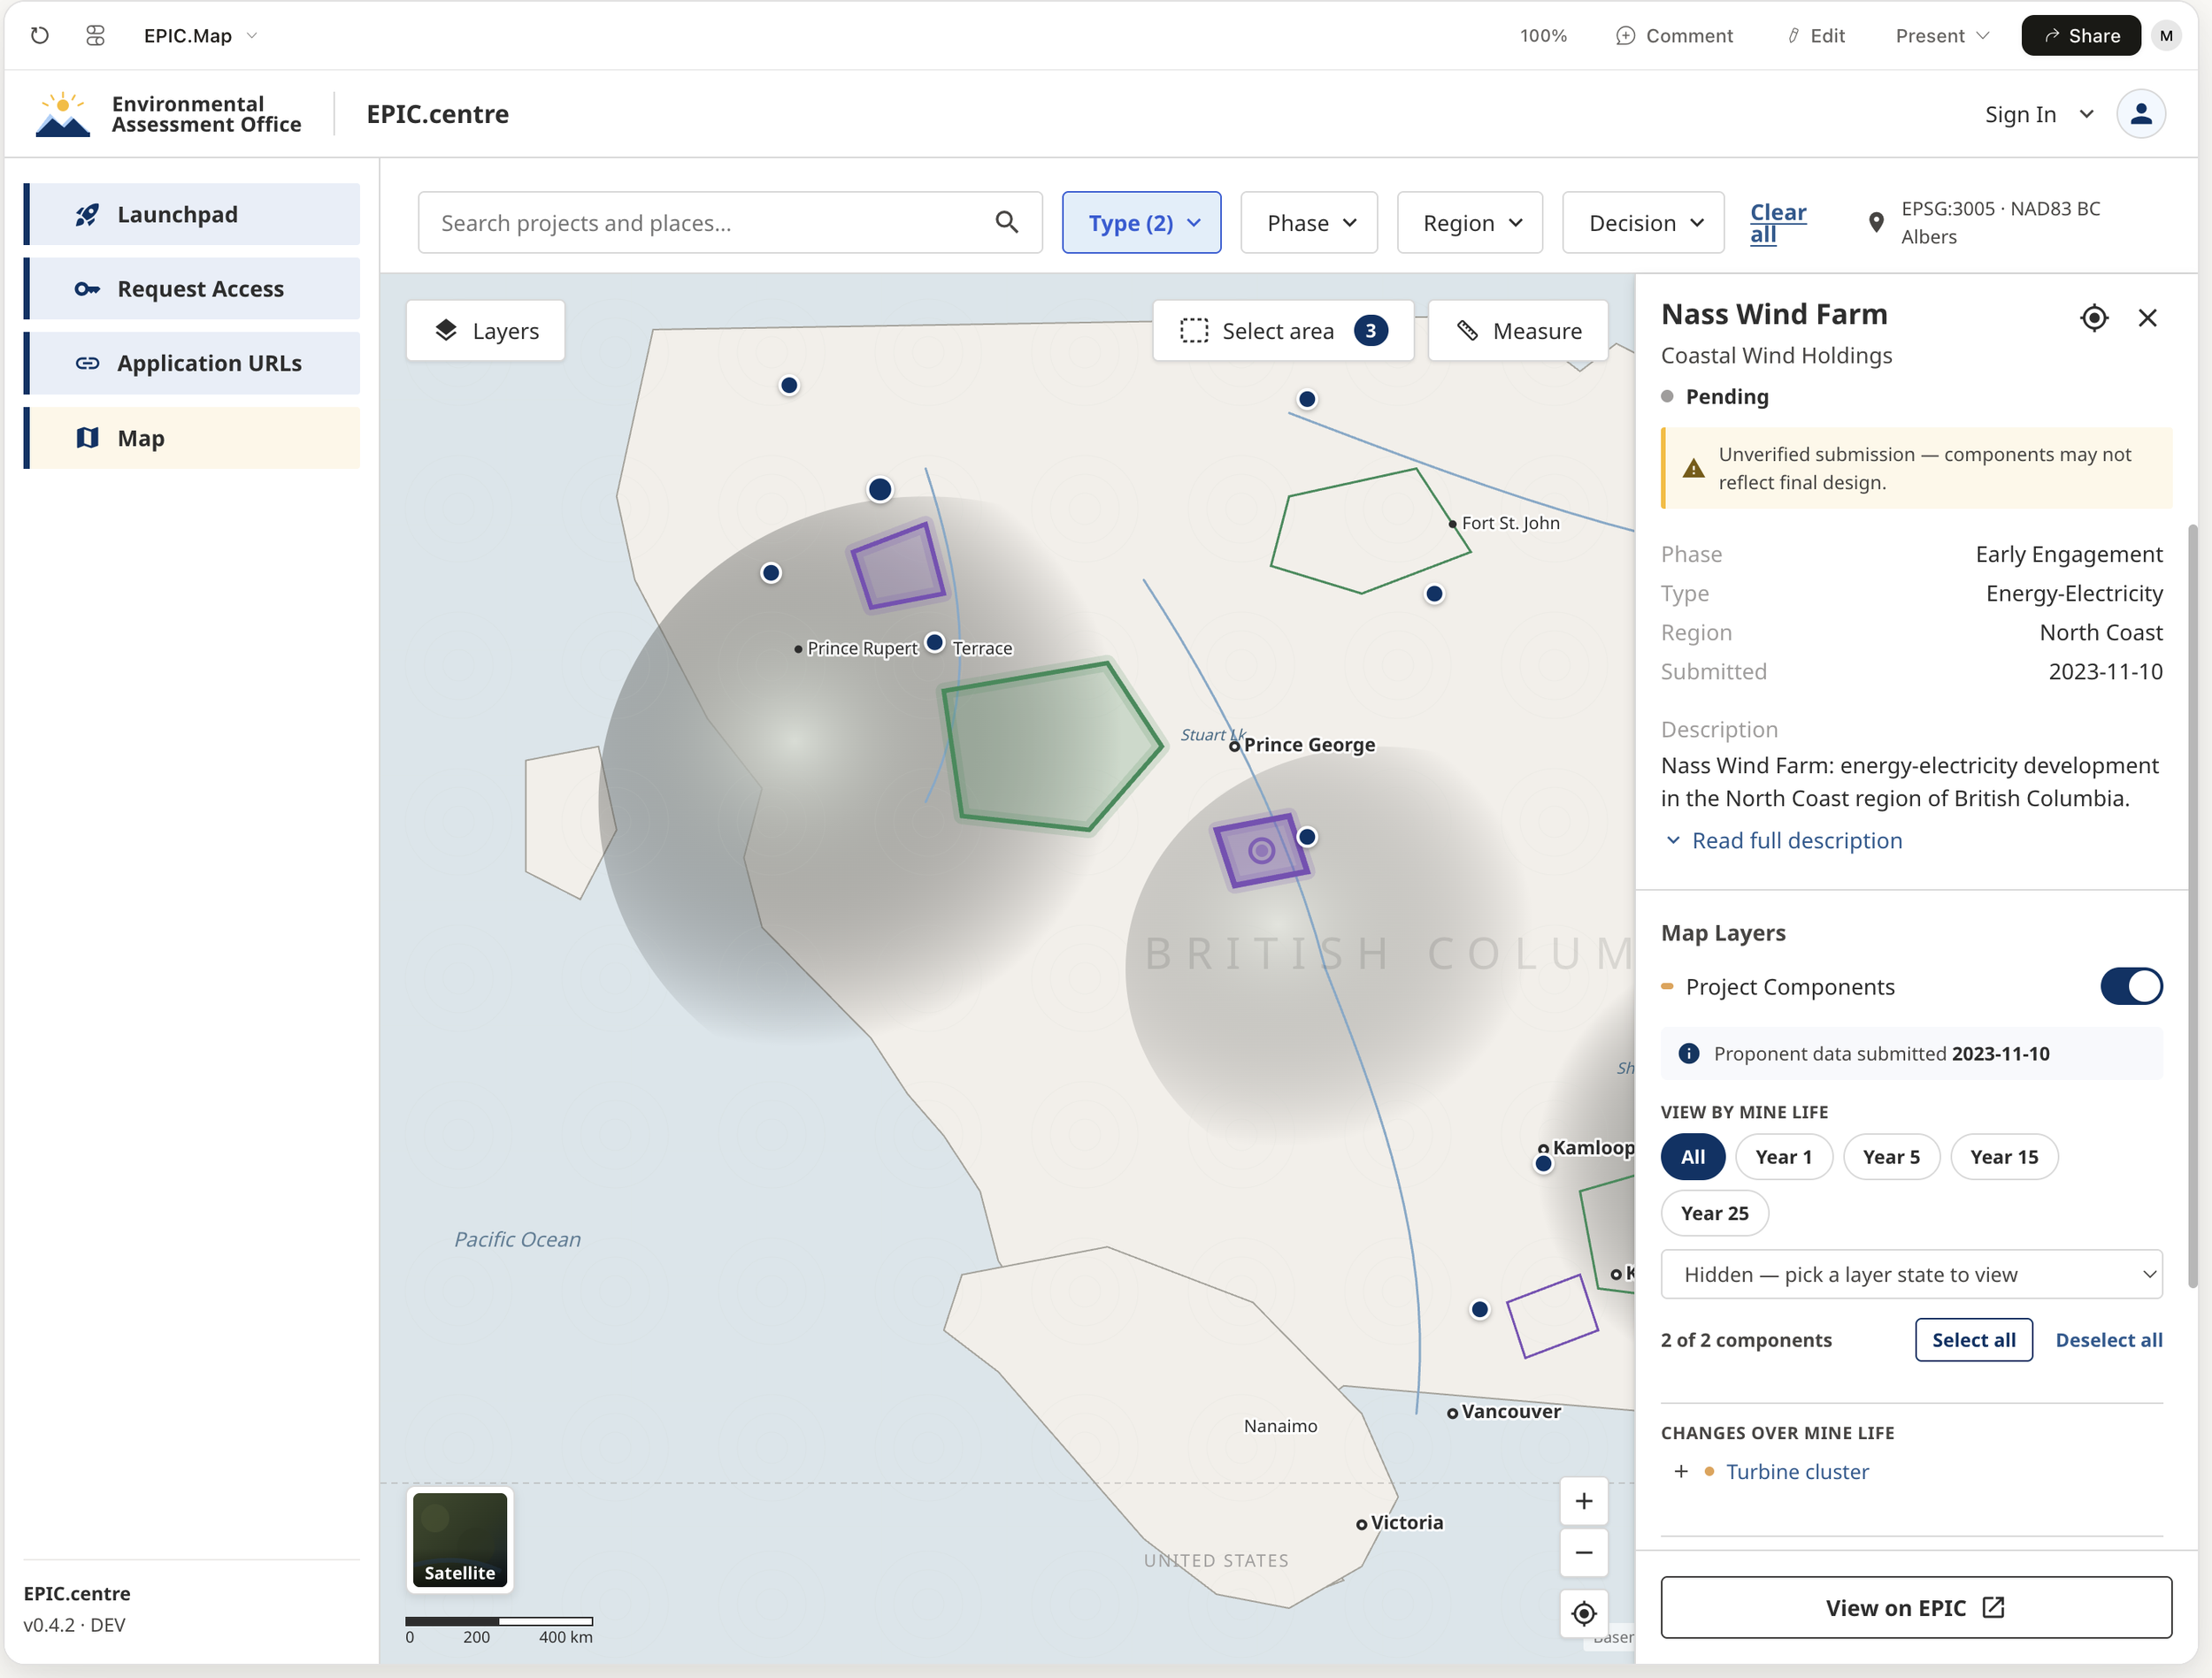Click the Proponent data info icon
Screen dimensions: 2212x1678
pos(1689,1054)
